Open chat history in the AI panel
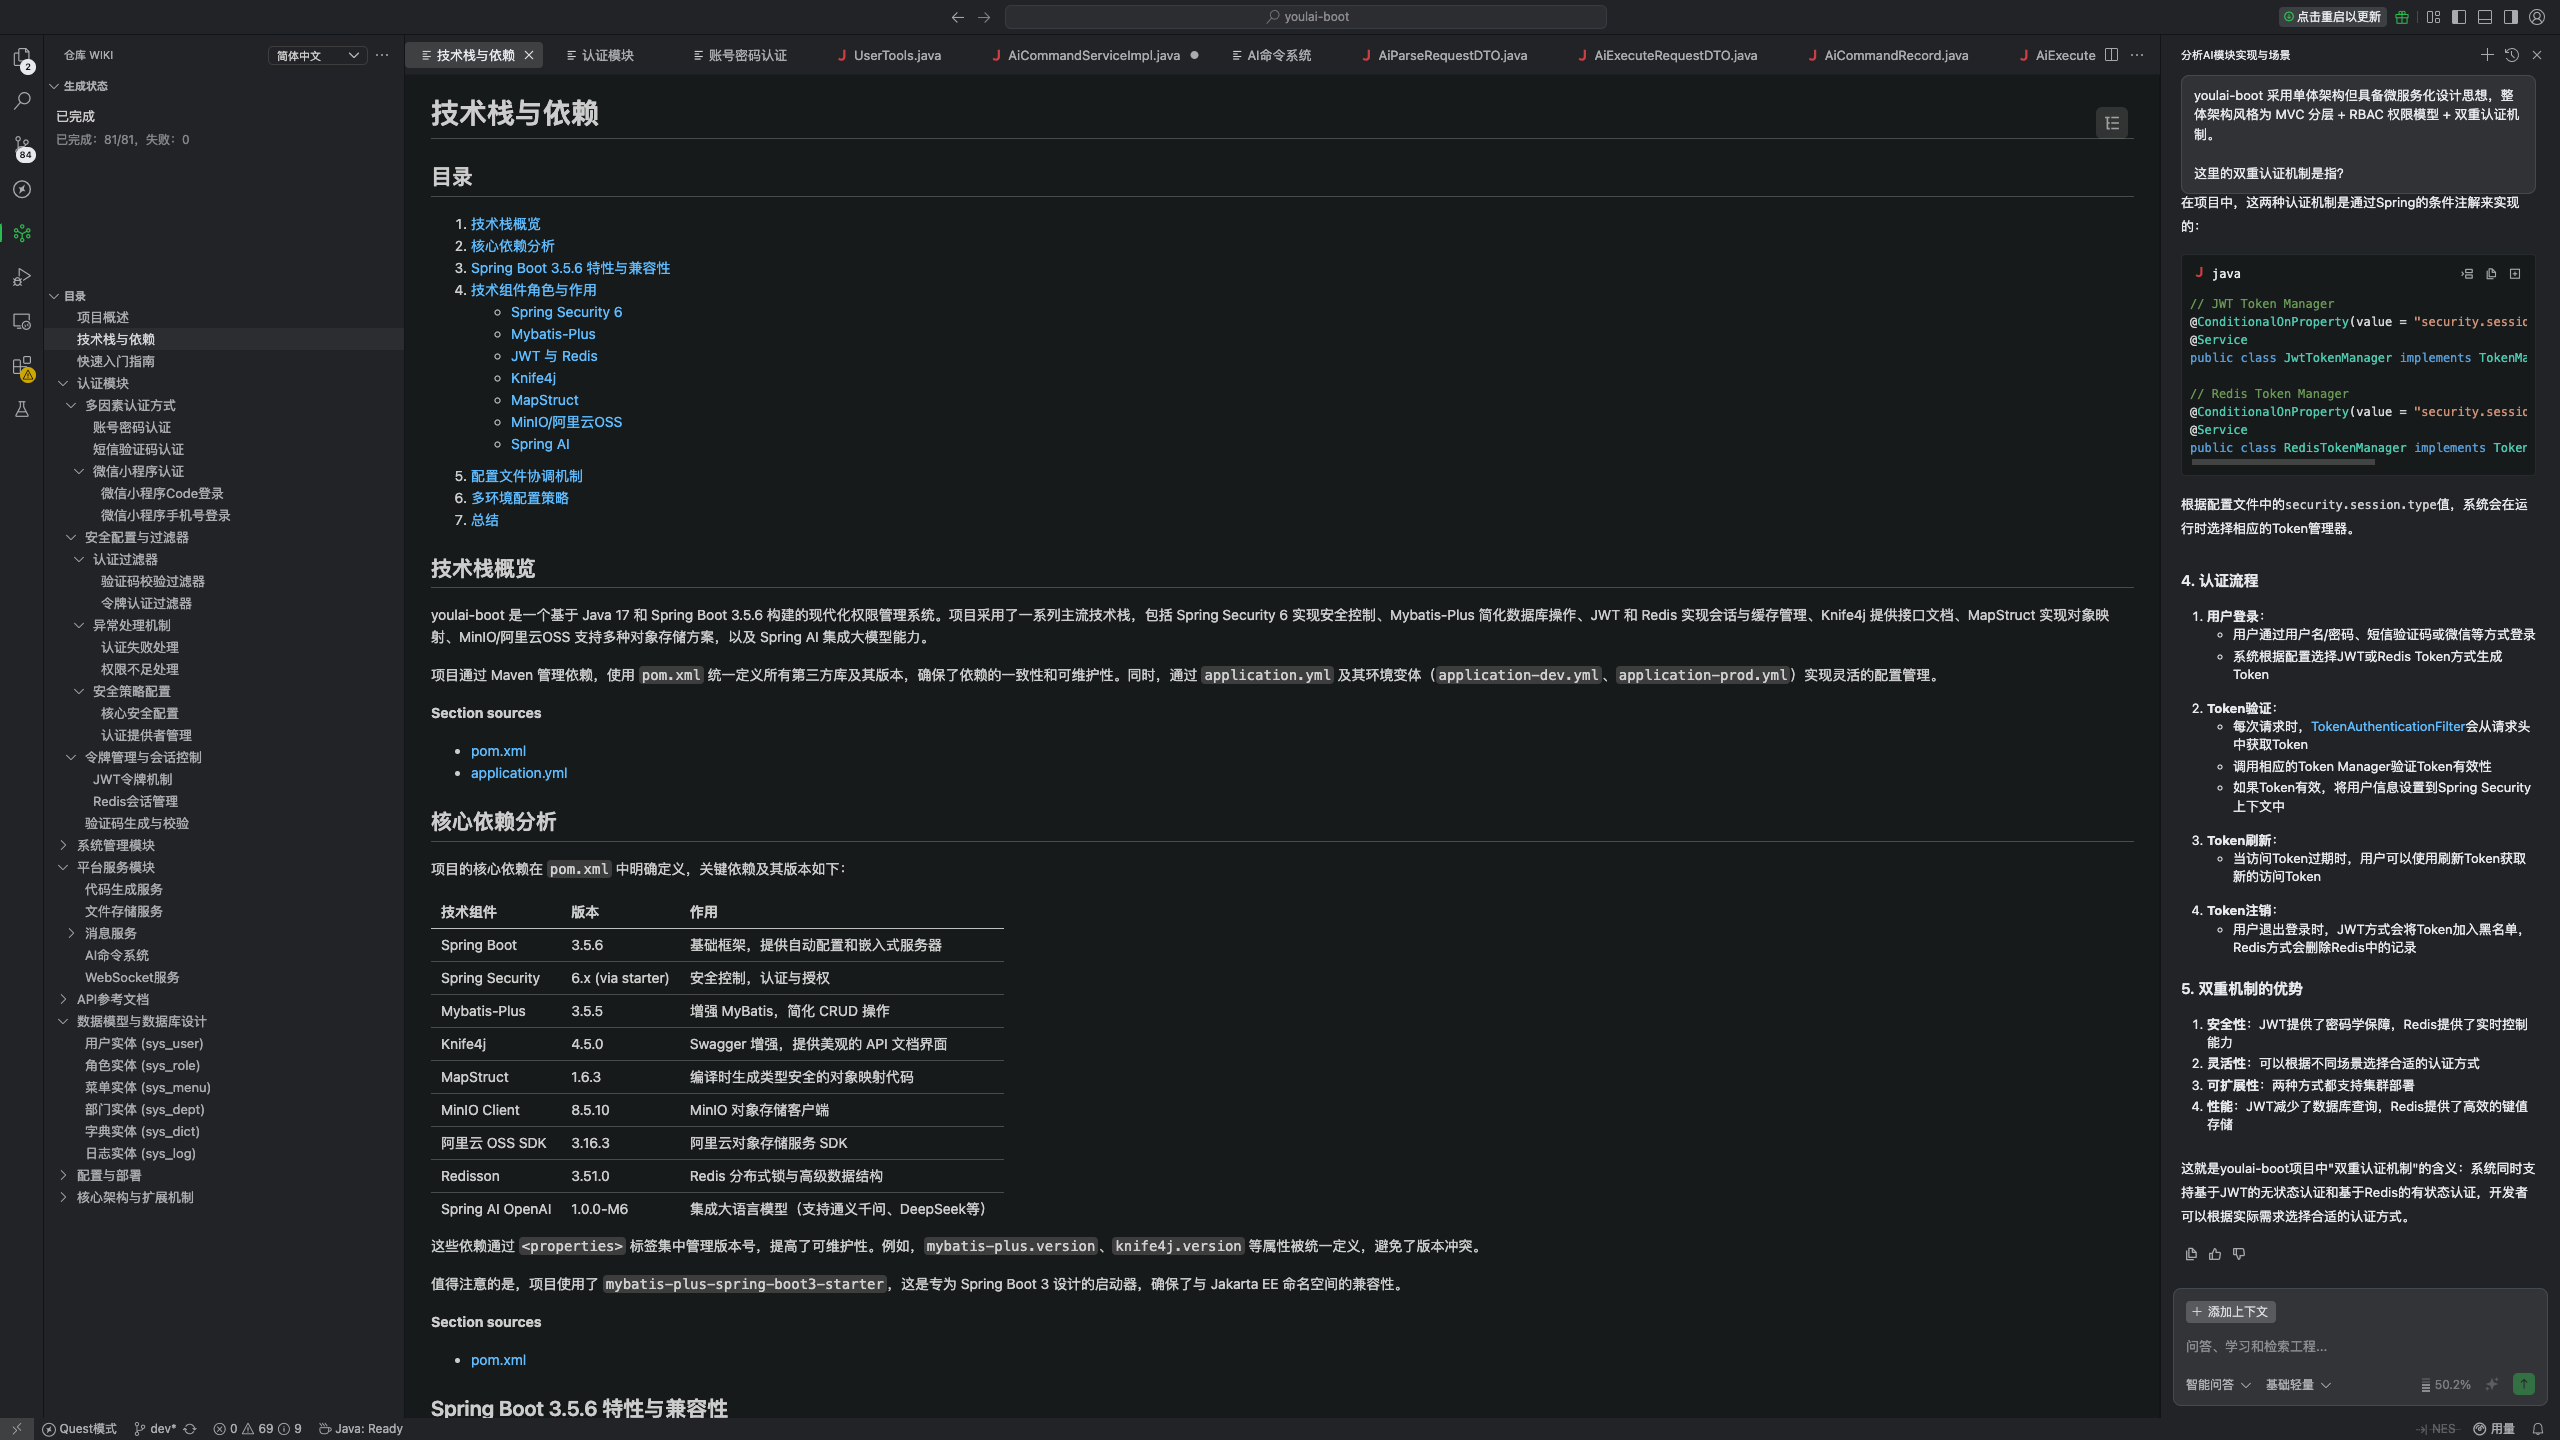2560x1440 pixels. [x=2511, y=55]
